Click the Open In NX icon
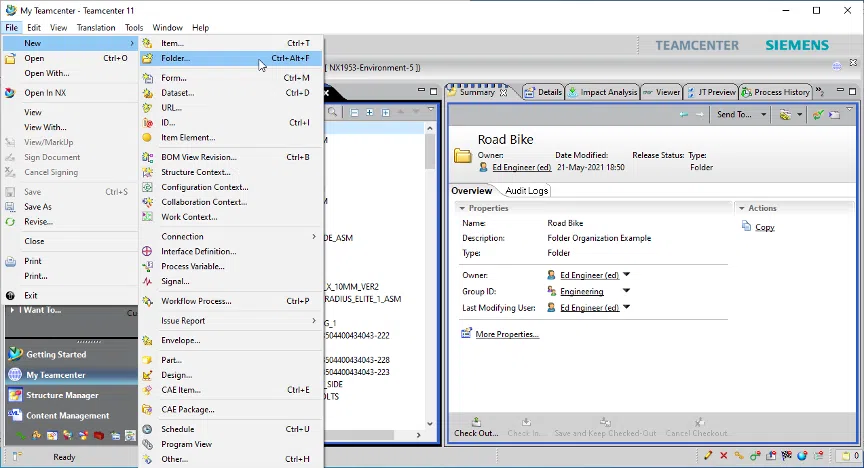864x468 pixels. pos(10,93)
